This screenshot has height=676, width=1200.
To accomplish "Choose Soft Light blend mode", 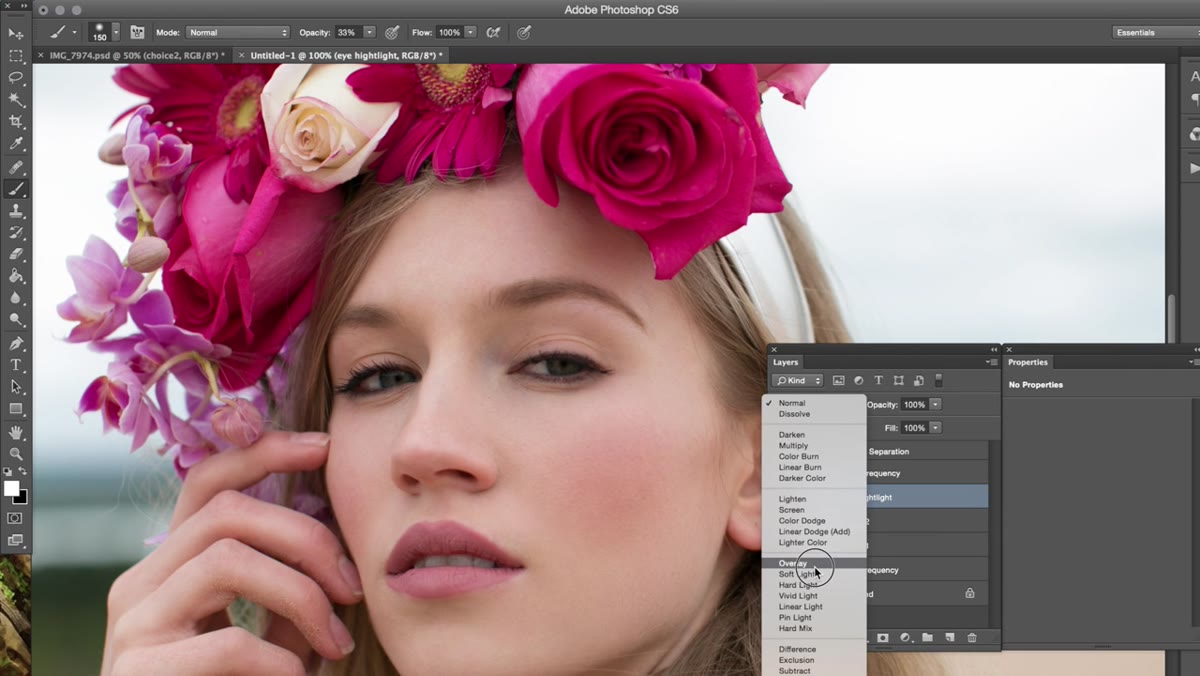I will (815, 575).
